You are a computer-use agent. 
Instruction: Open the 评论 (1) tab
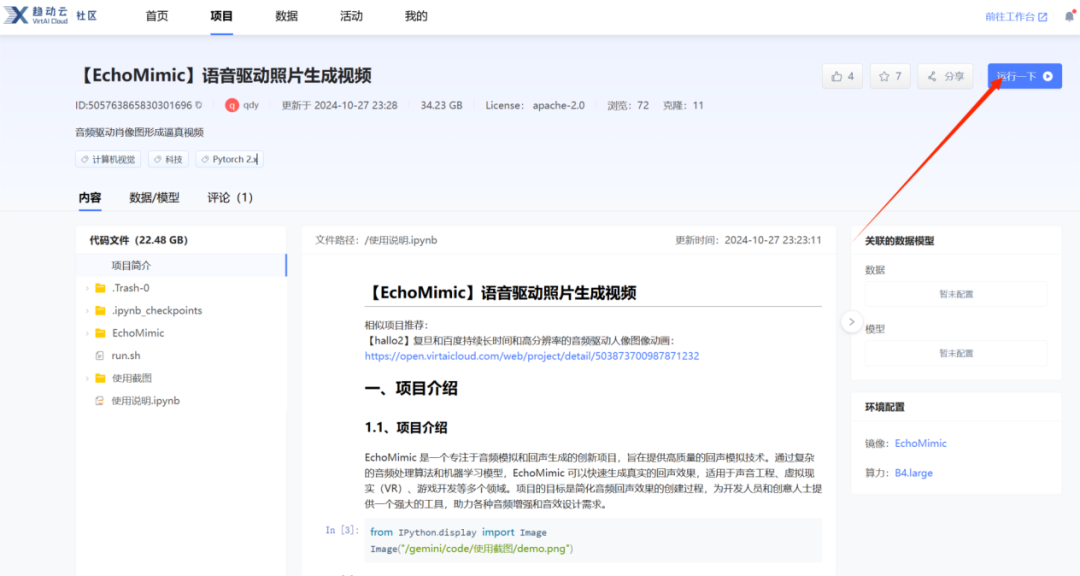(x=230, y=198)
